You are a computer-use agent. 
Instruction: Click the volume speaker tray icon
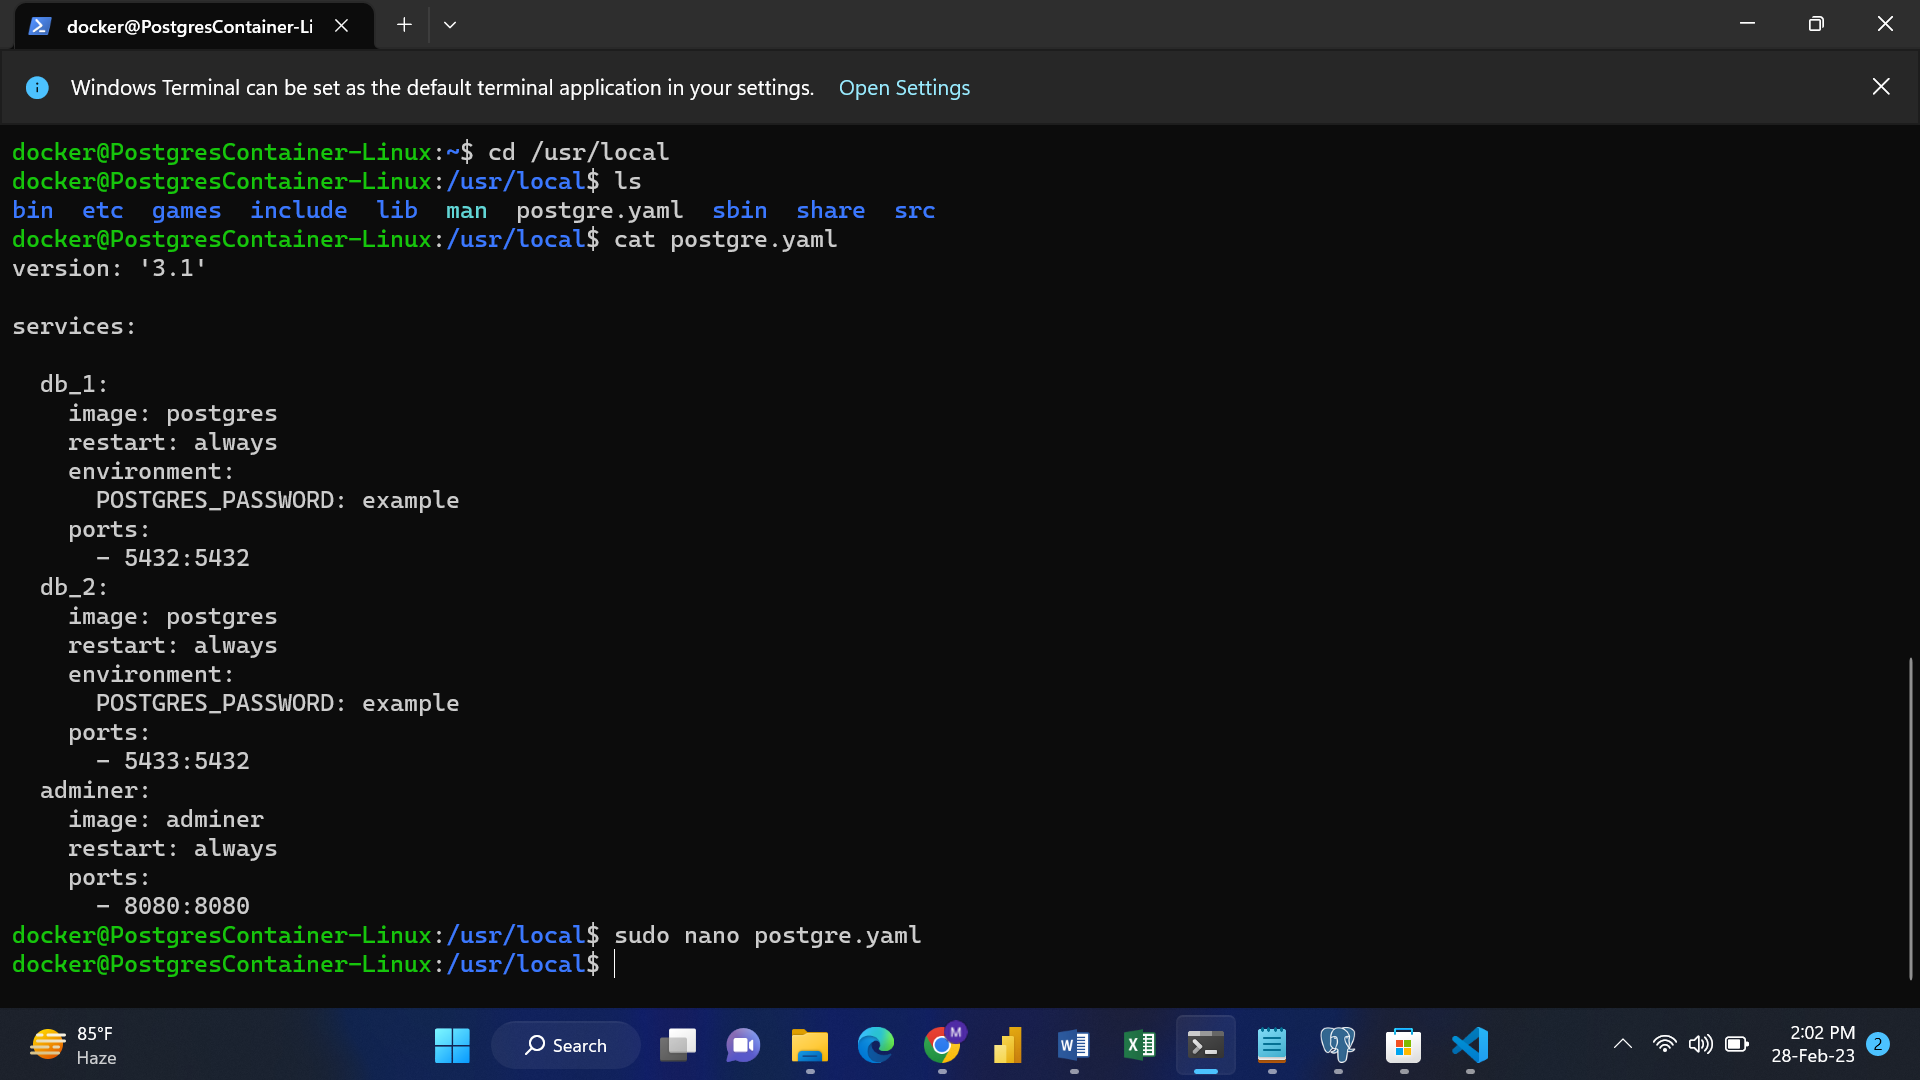click(x=1700, y=1044)
